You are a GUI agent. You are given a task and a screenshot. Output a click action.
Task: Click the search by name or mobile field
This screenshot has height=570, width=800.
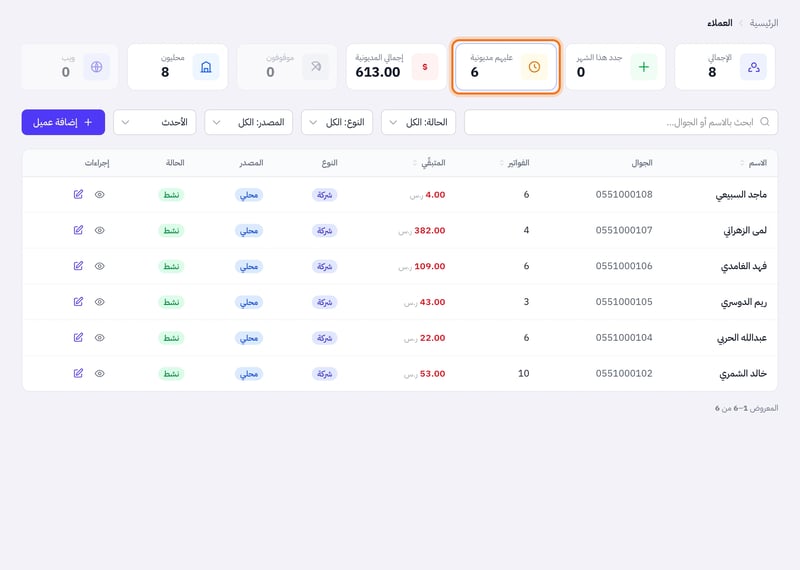point(621,122)
